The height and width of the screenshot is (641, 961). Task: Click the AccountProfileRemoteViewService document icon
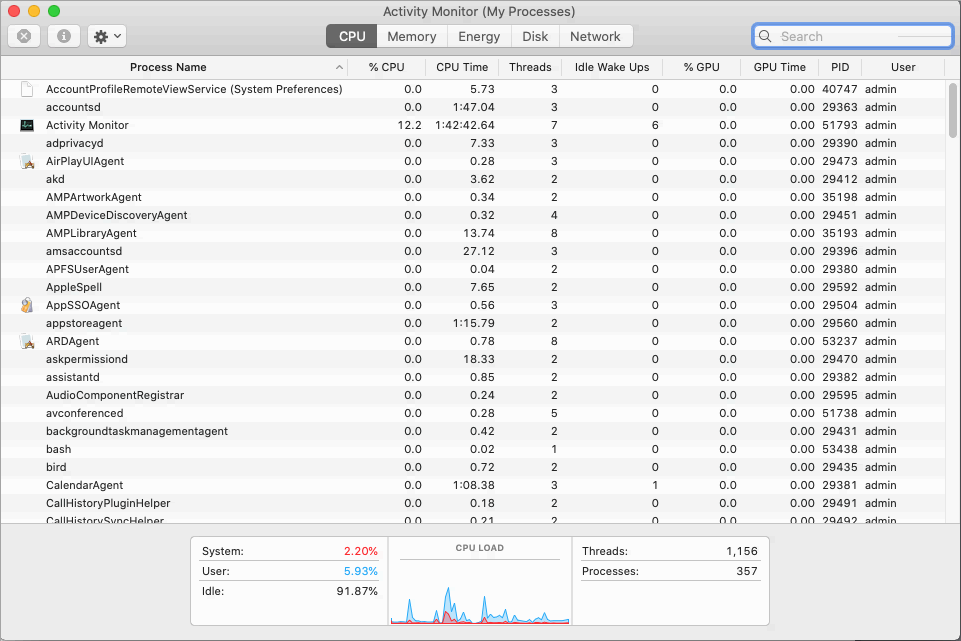27,89
